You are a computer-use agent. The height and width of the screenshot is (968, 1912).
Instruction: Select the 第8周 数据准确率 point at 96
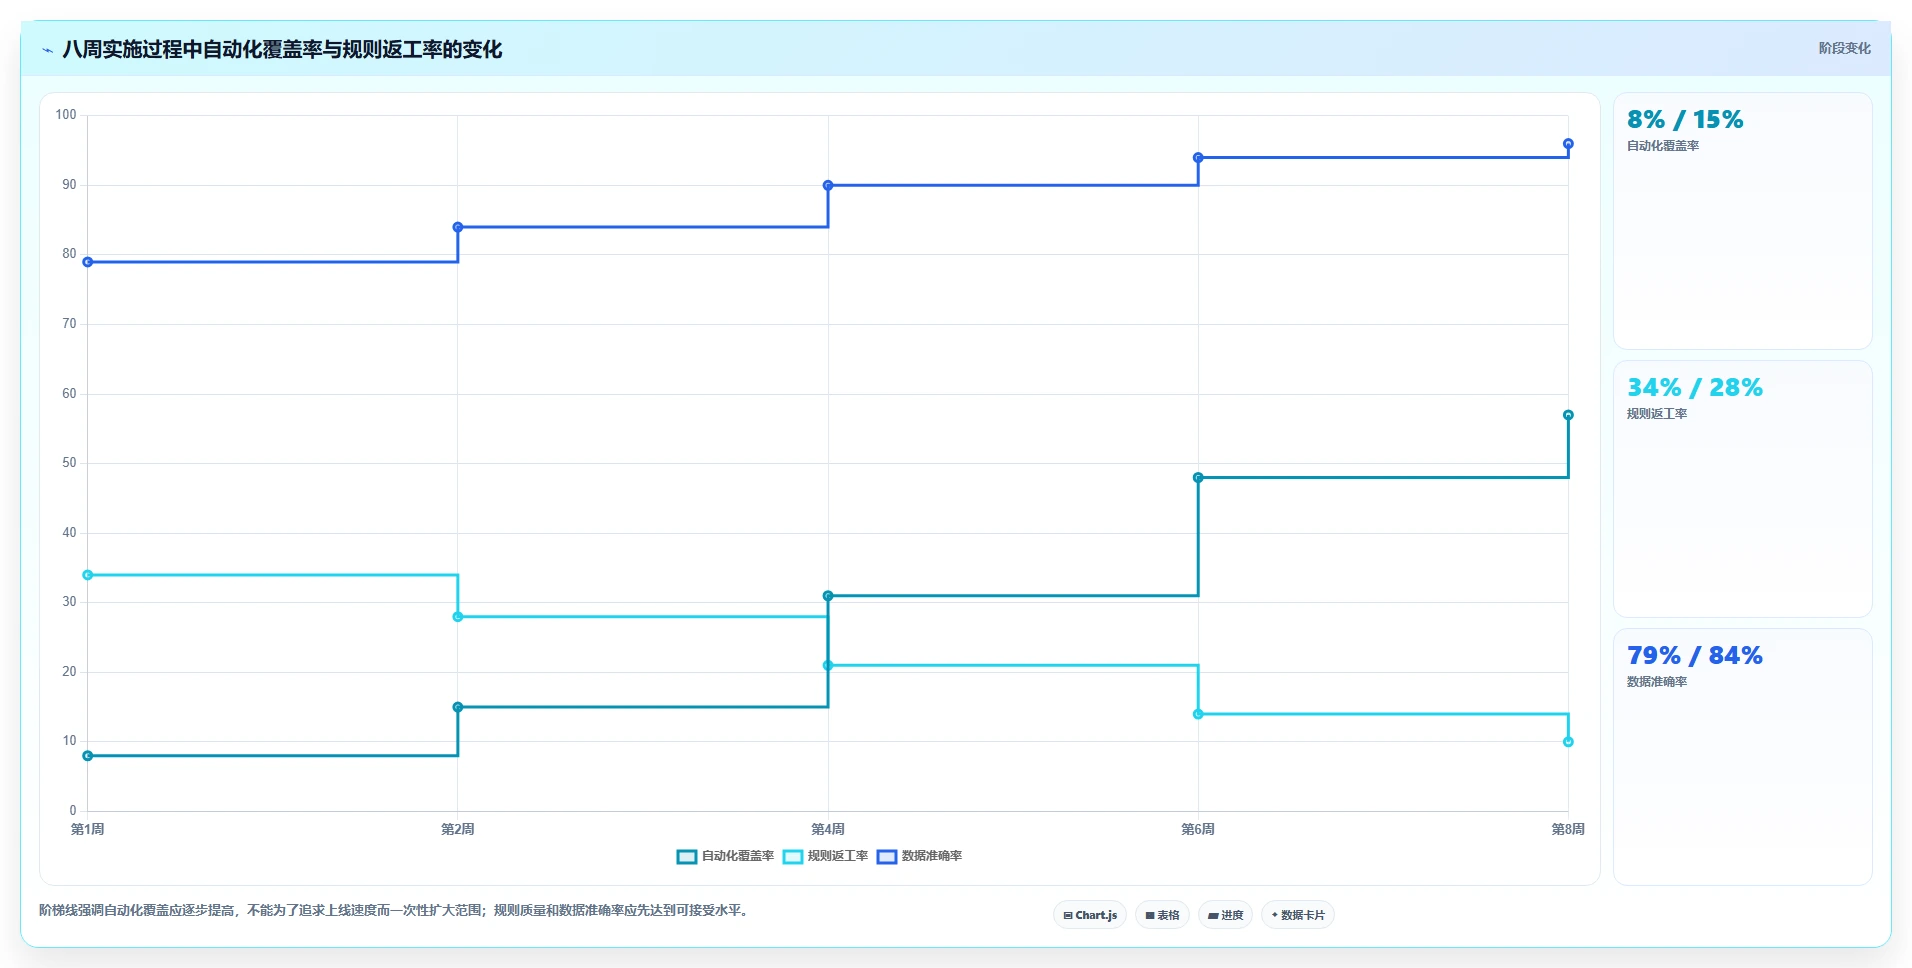[1568, 144]
